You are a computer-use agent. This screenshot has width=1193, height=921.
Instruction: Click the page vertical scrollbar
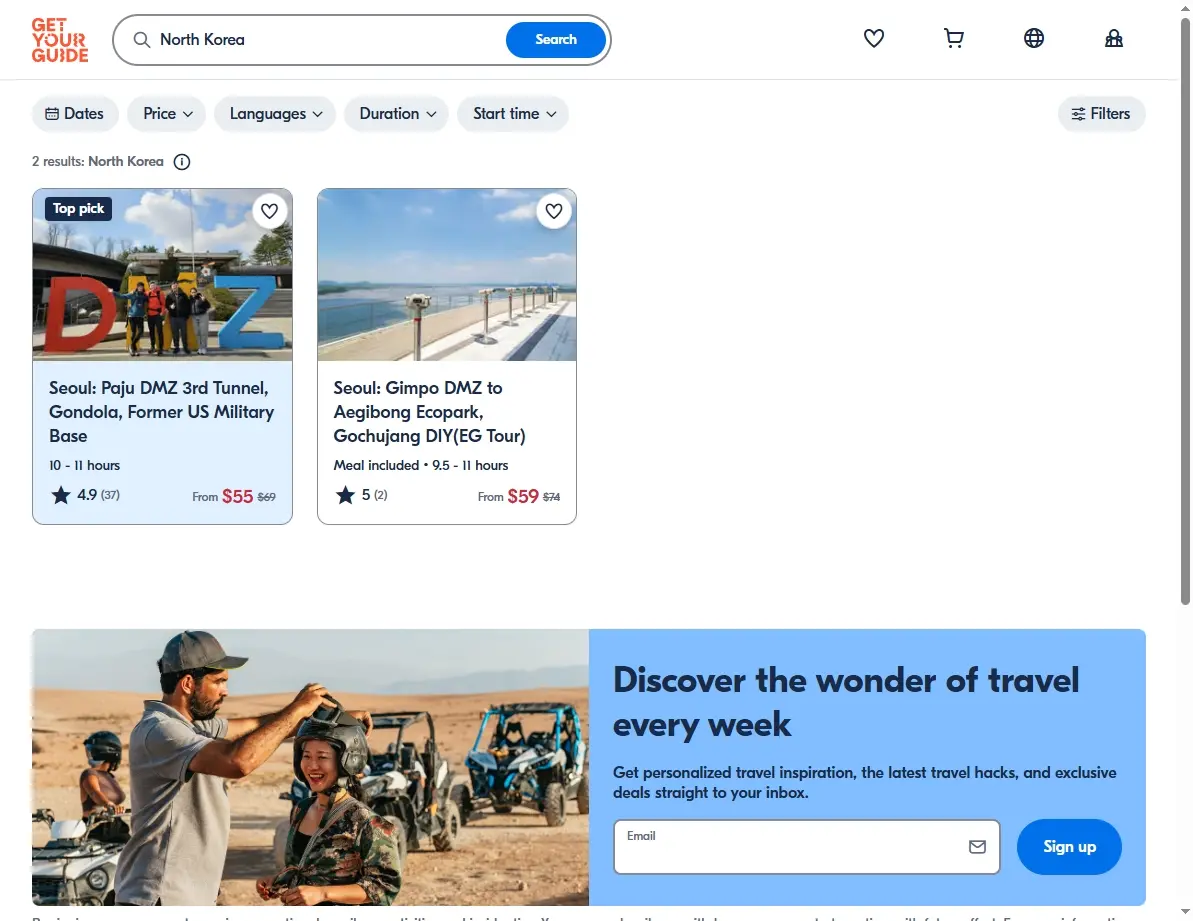1185,312
